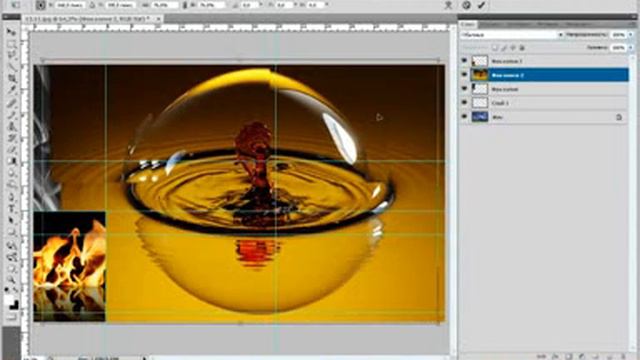Open the fill slider arrow
The image size is (640, 360).
click(x=631, y=48)
